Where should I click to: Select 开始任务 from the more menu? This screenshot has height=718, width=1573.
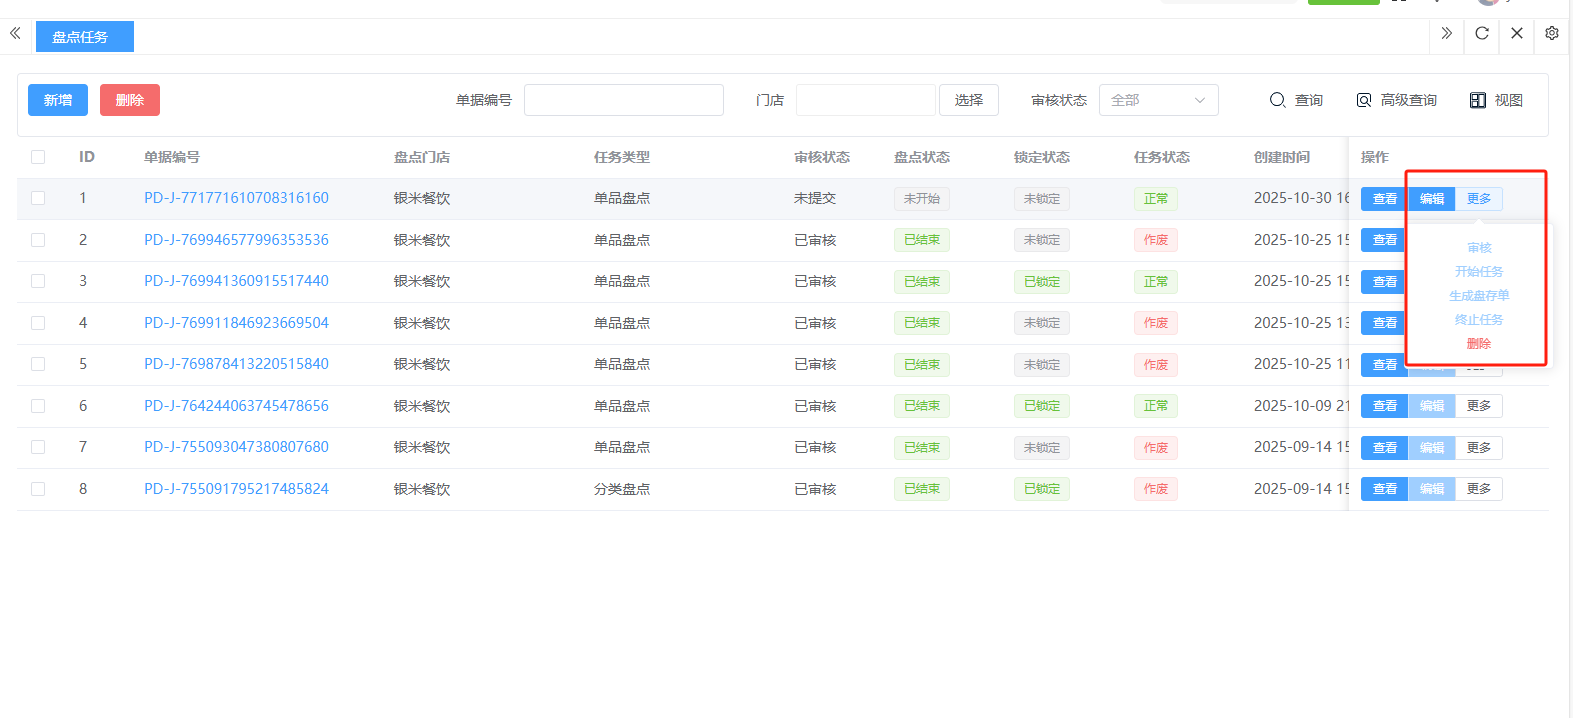click(x=1478, y=272)
